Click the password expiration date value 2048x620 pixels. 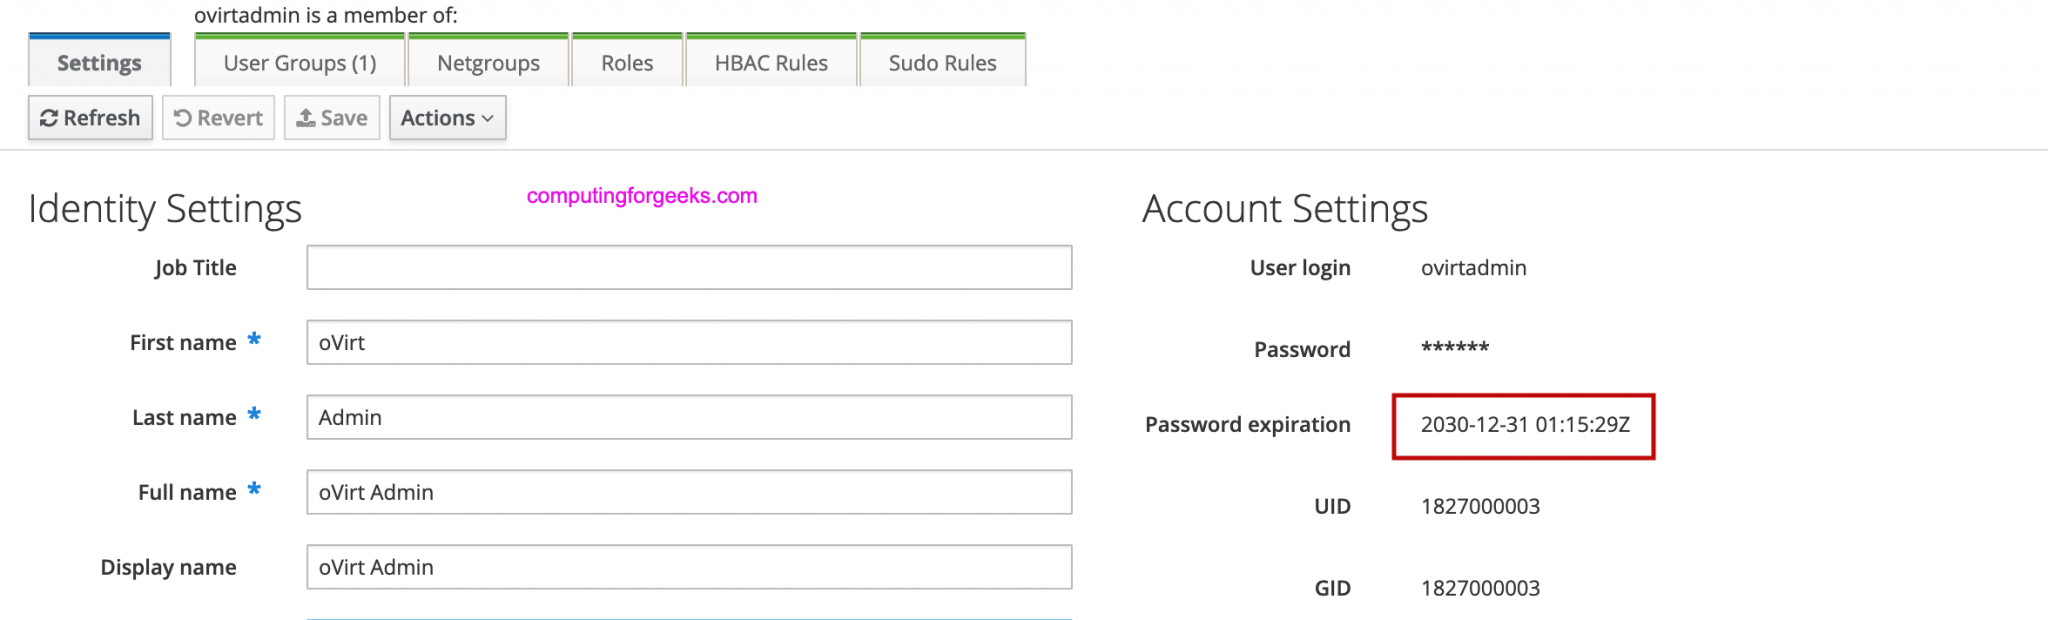click(1524, 425)
